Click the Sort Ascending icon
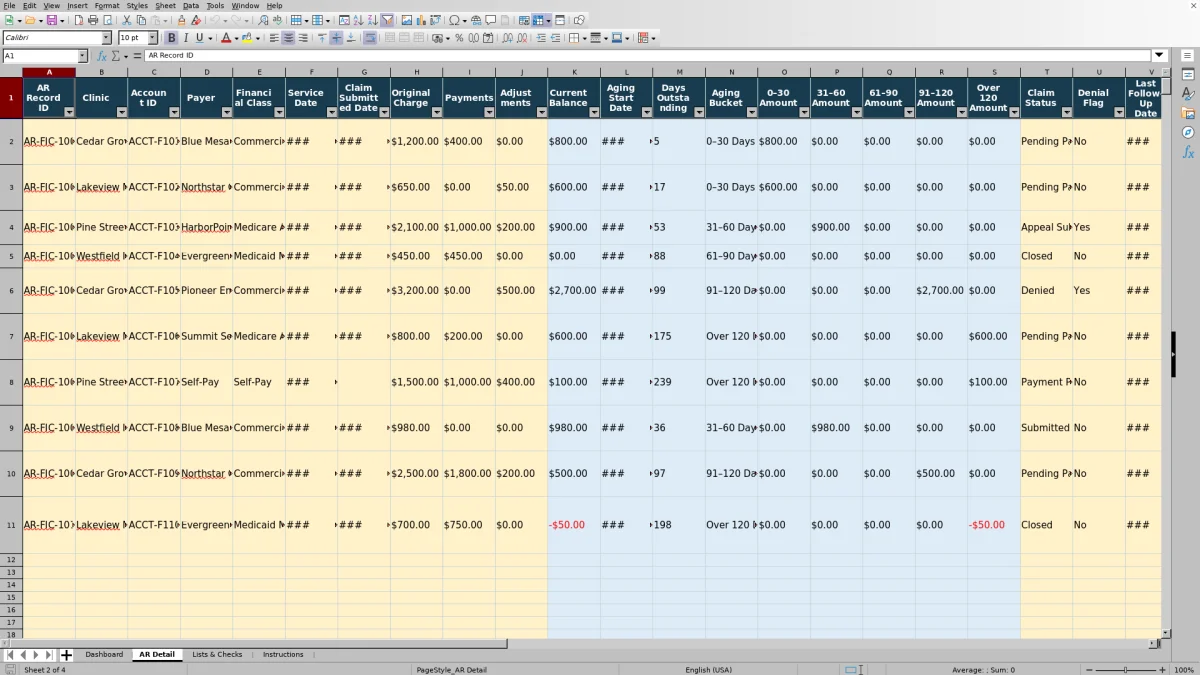The width and height of the screenshot is (1200, 675). click(x=358, y=20)
